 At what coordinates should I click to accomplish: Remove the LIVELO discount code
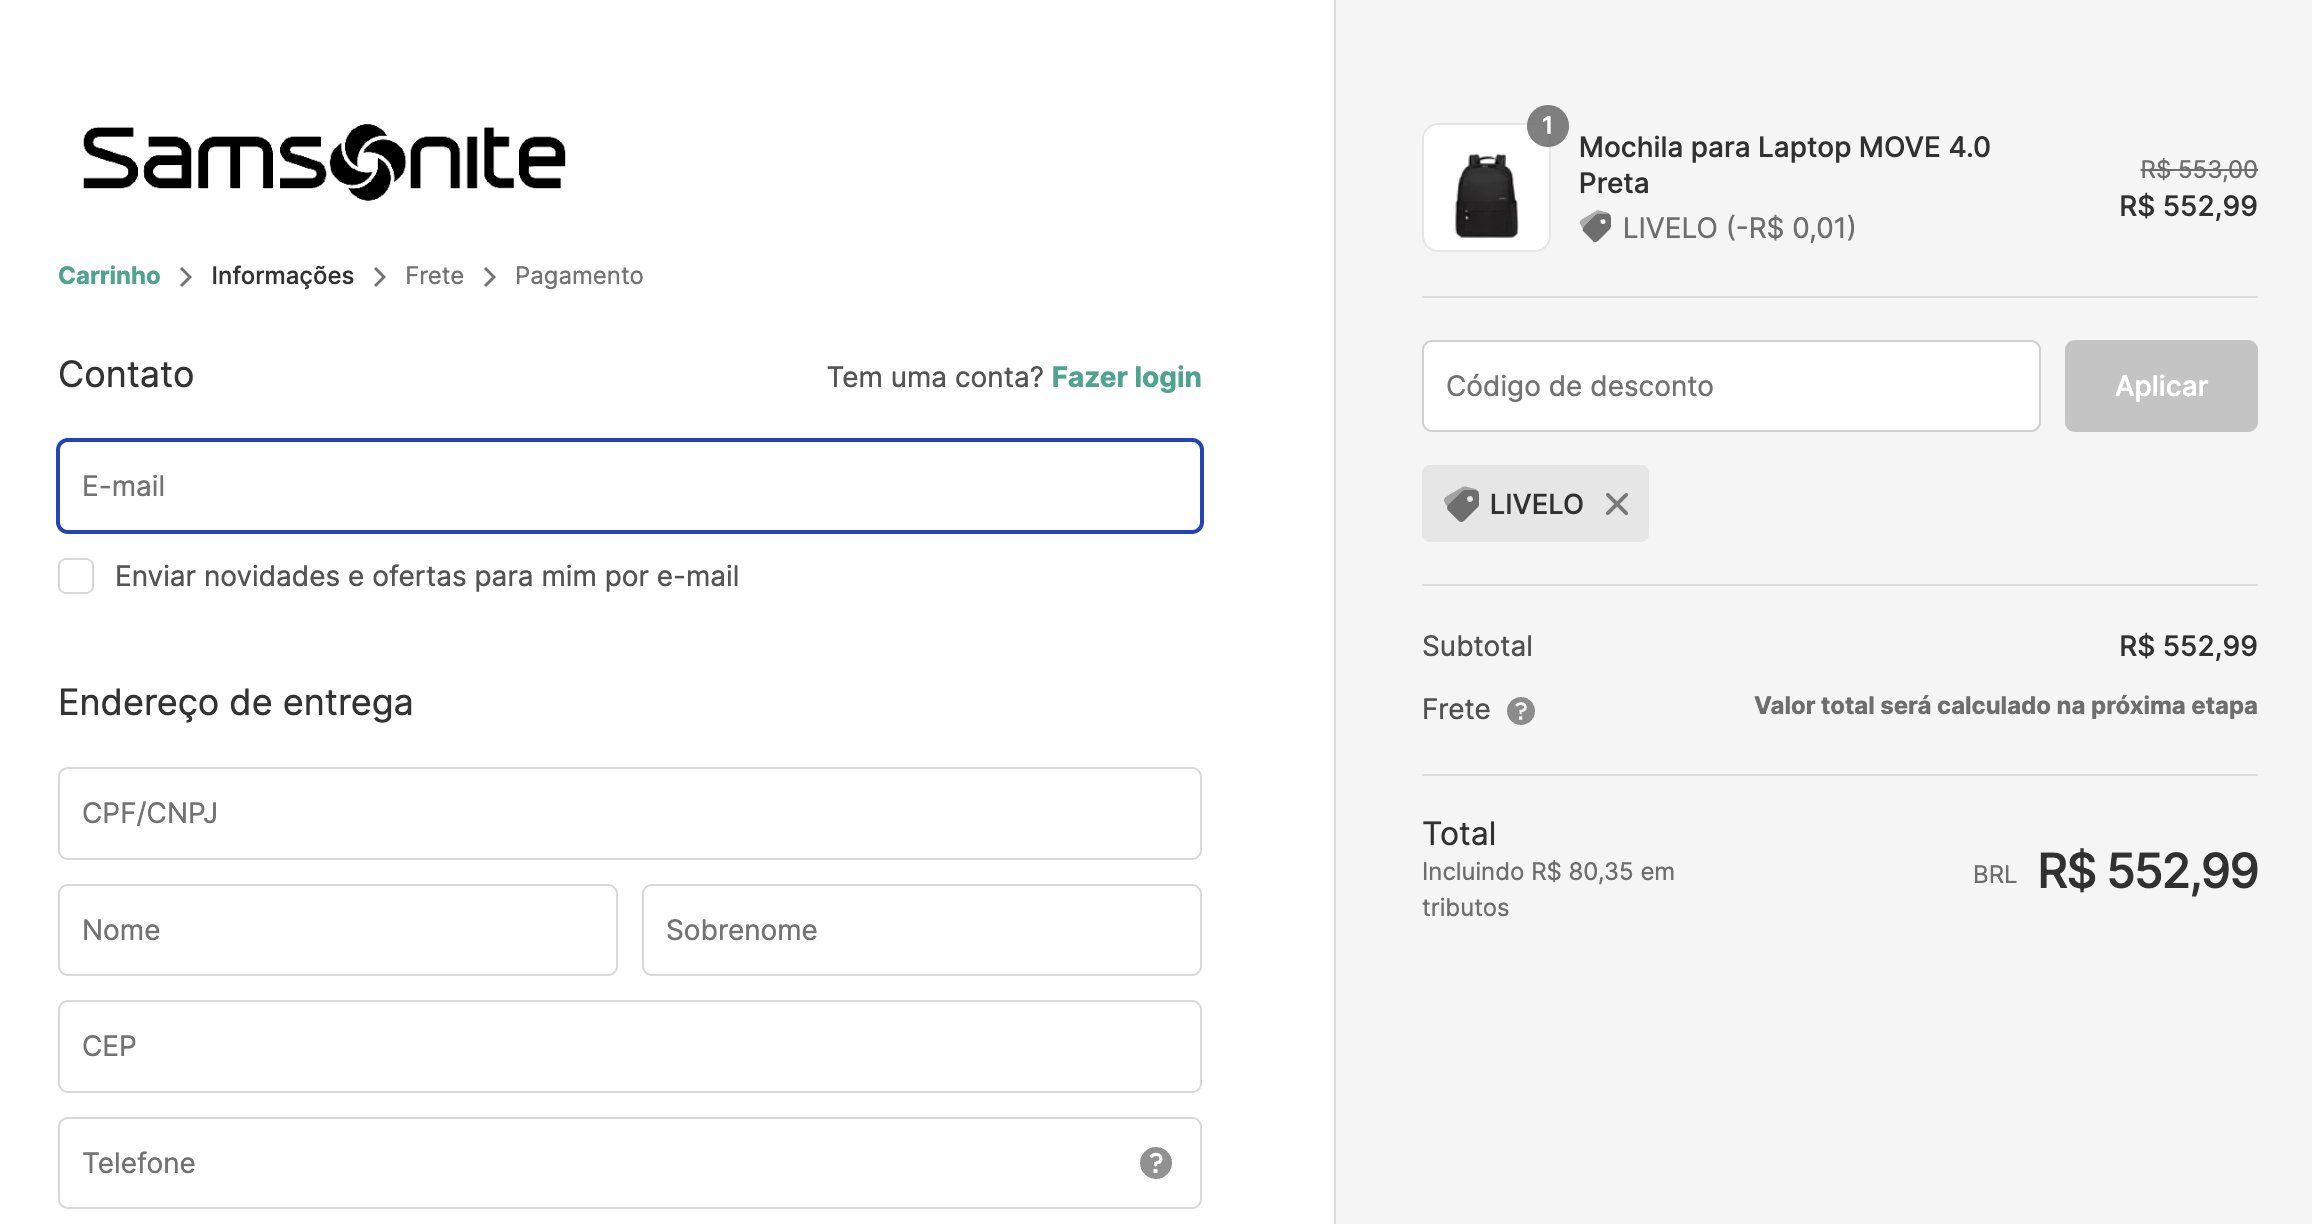click(1617, 504)
